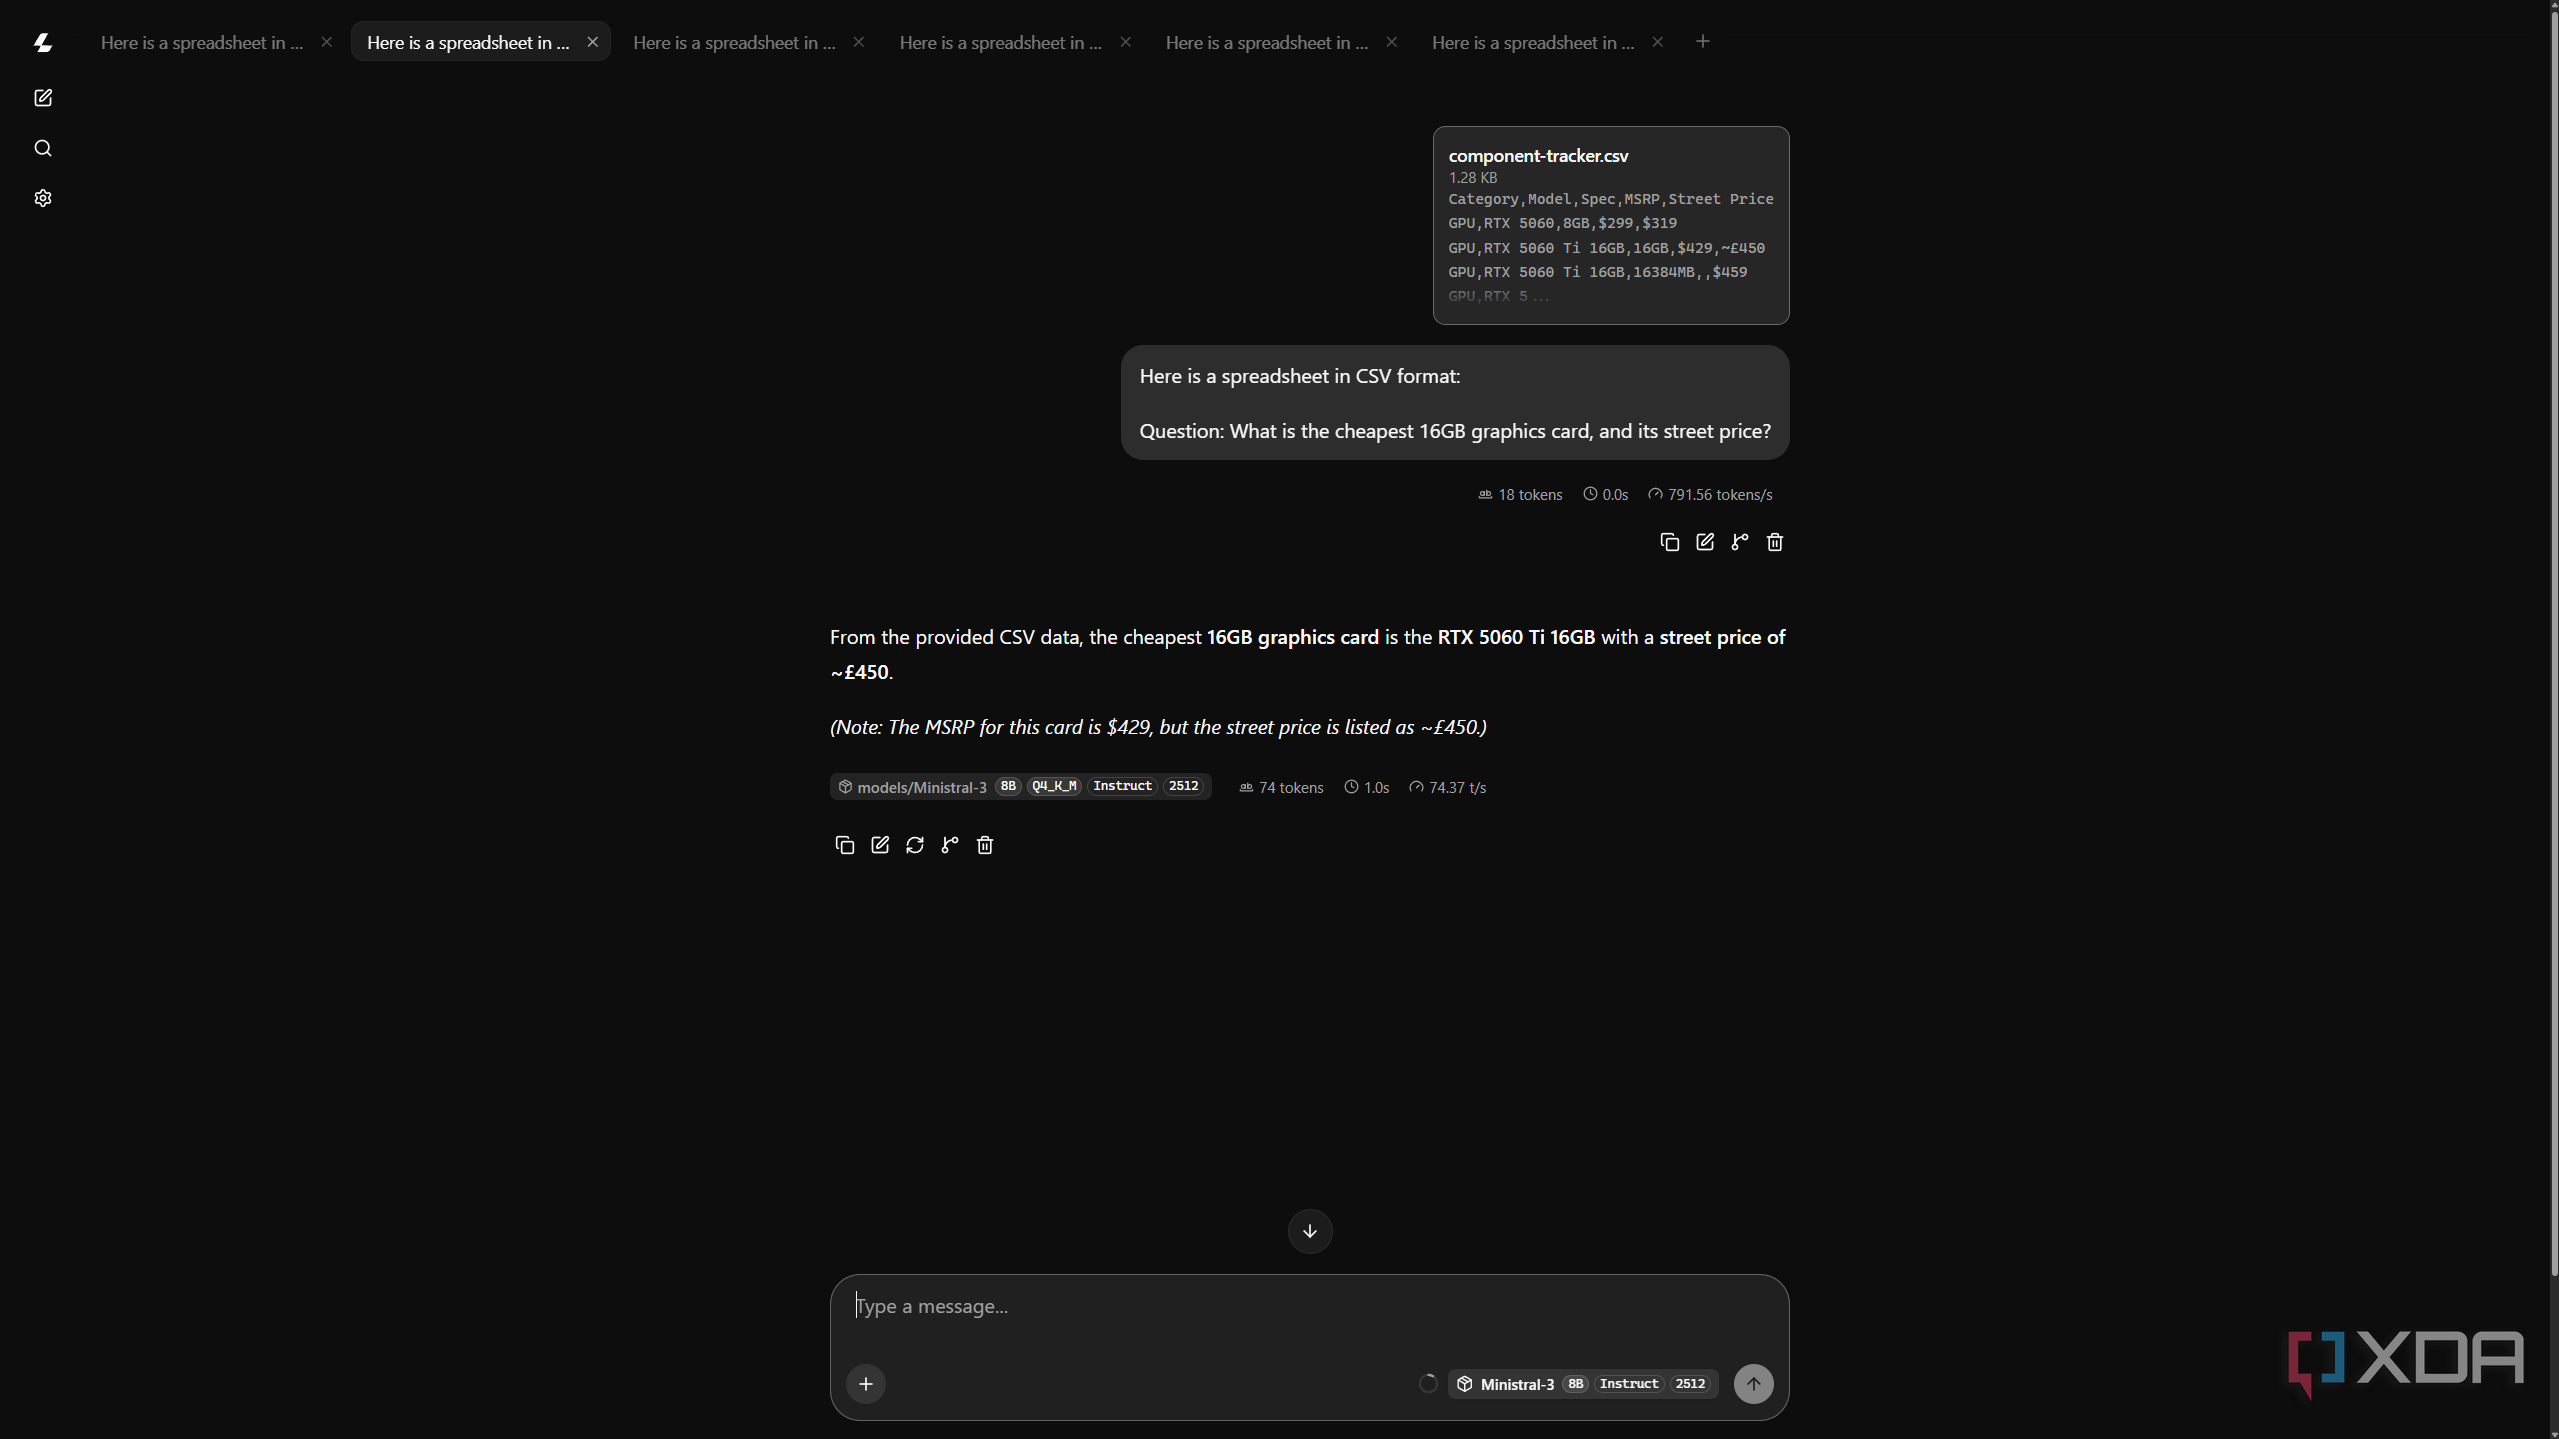Click the models/Ministral-3 badge under response
The height and width of the screenshot is (1439, 2559).
(1020, 787)
